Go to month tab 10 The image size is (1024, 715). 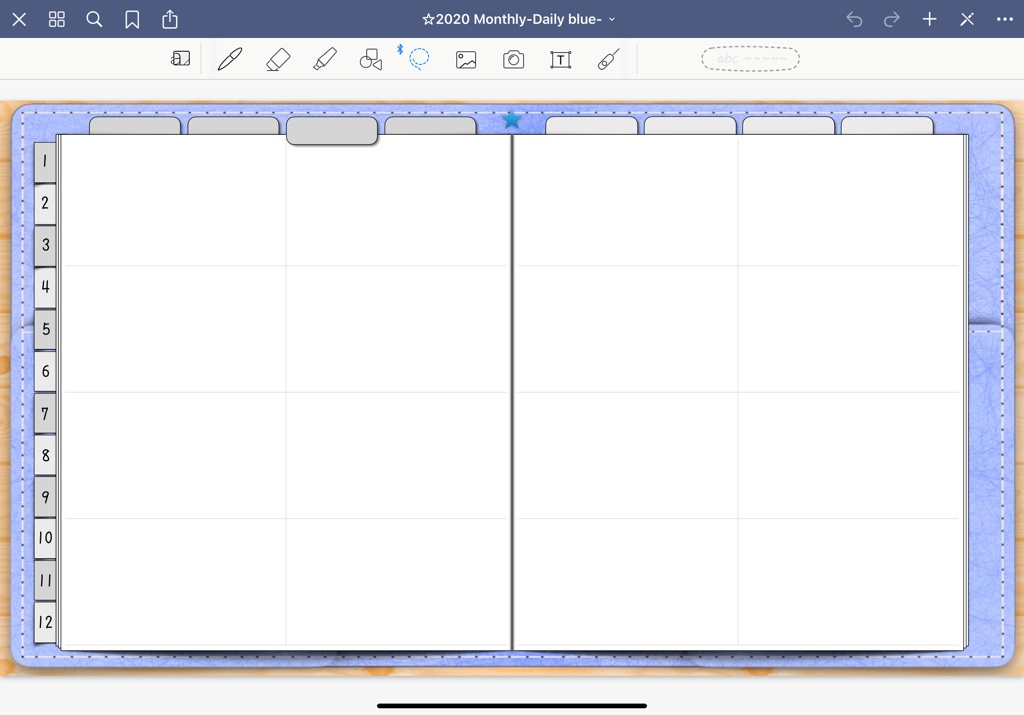tap(44, 538)
